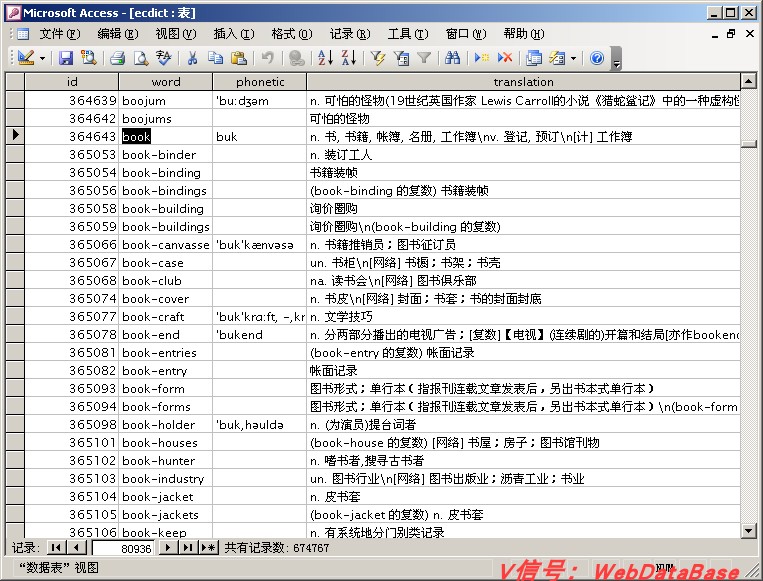The width and height of the screenshot is (763, 581).
Task: Click the File Search toolbar icon
Action: 89,58
